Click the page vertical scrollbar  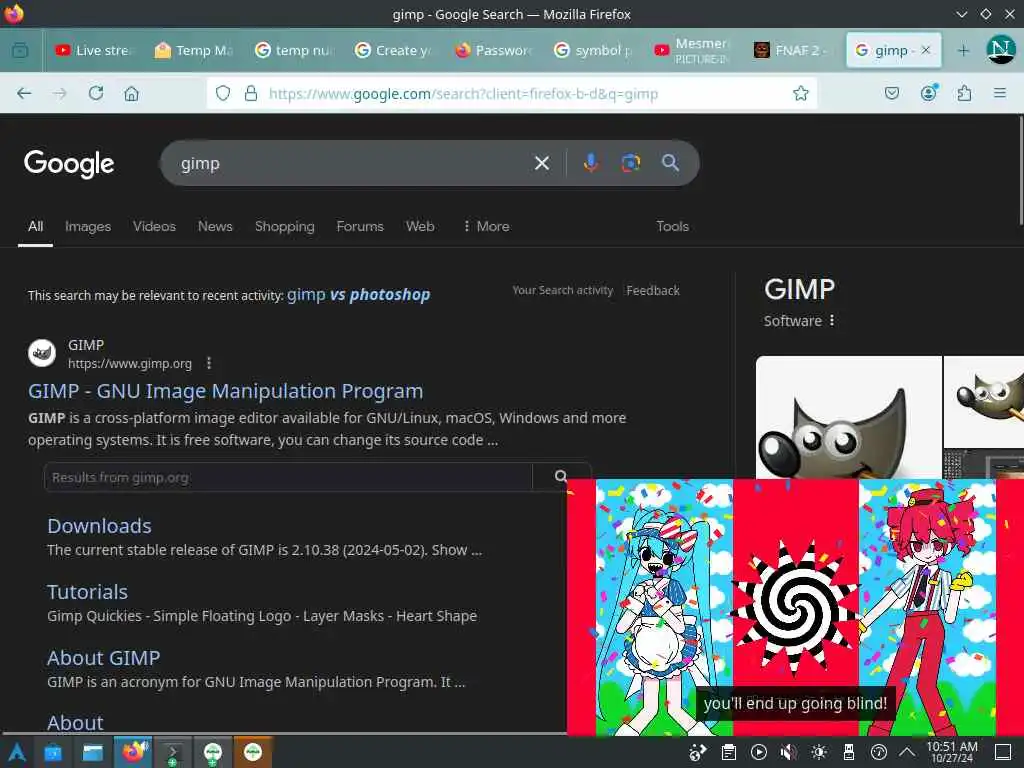pos(1021,171)
